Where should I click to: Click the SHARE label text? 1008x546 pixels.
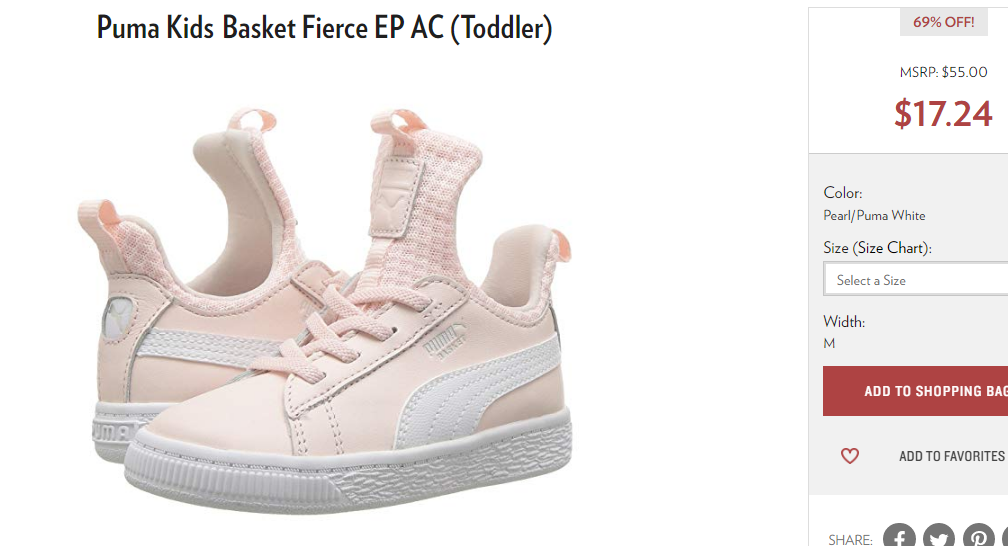[850, 540]
